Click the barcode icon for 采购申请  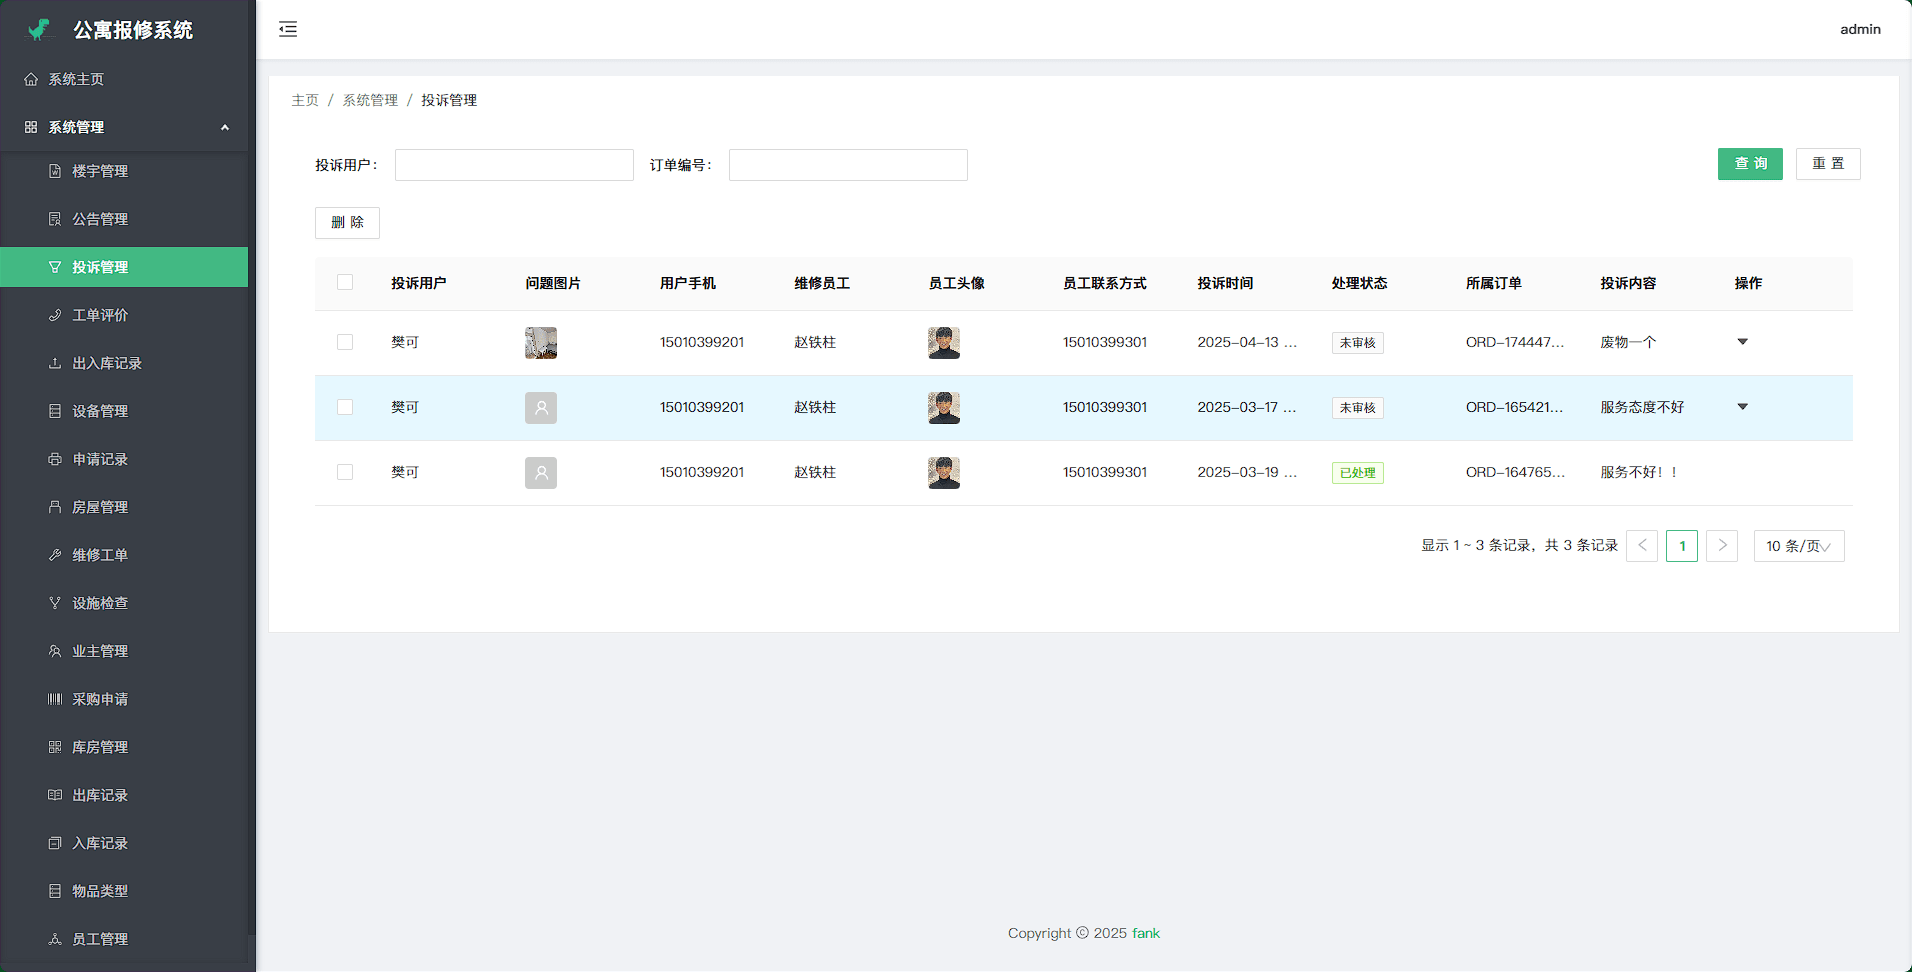point(55,699)
